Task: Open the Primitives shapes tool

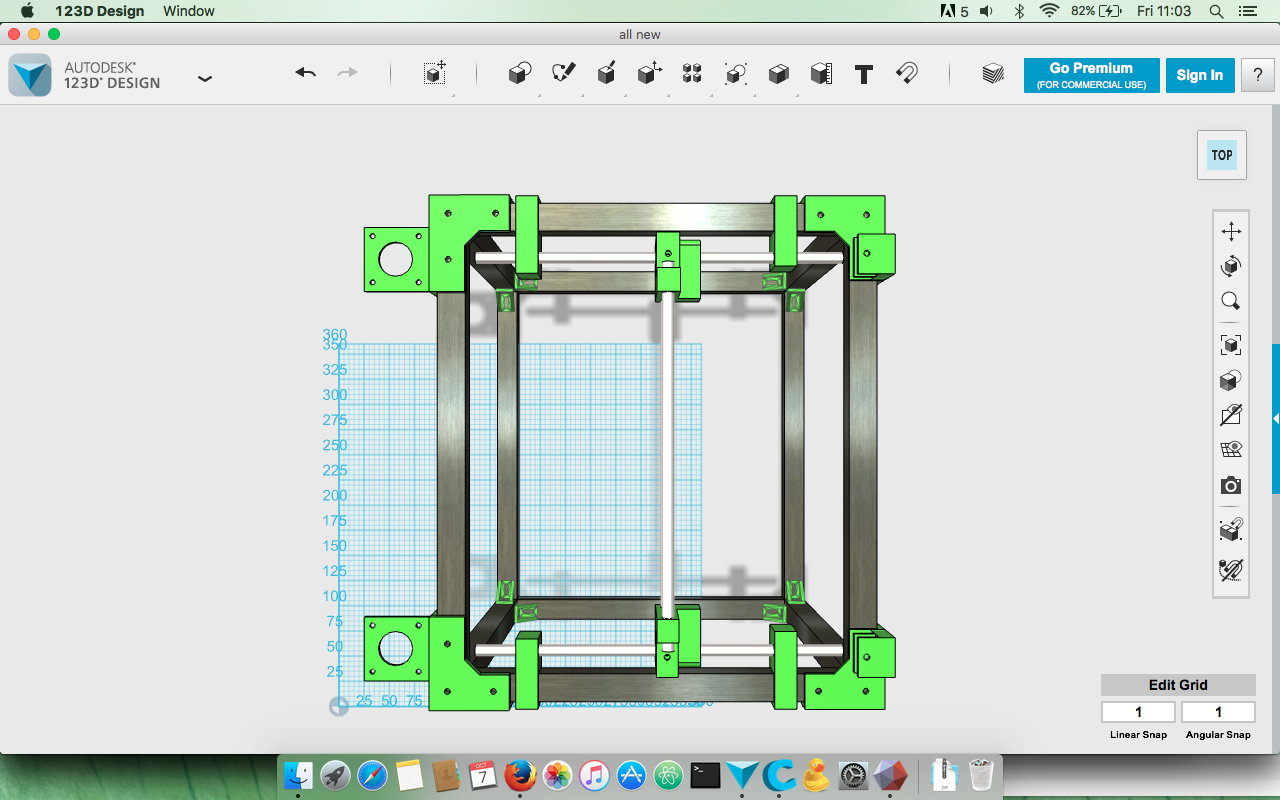Action: [x=519, y=73]
